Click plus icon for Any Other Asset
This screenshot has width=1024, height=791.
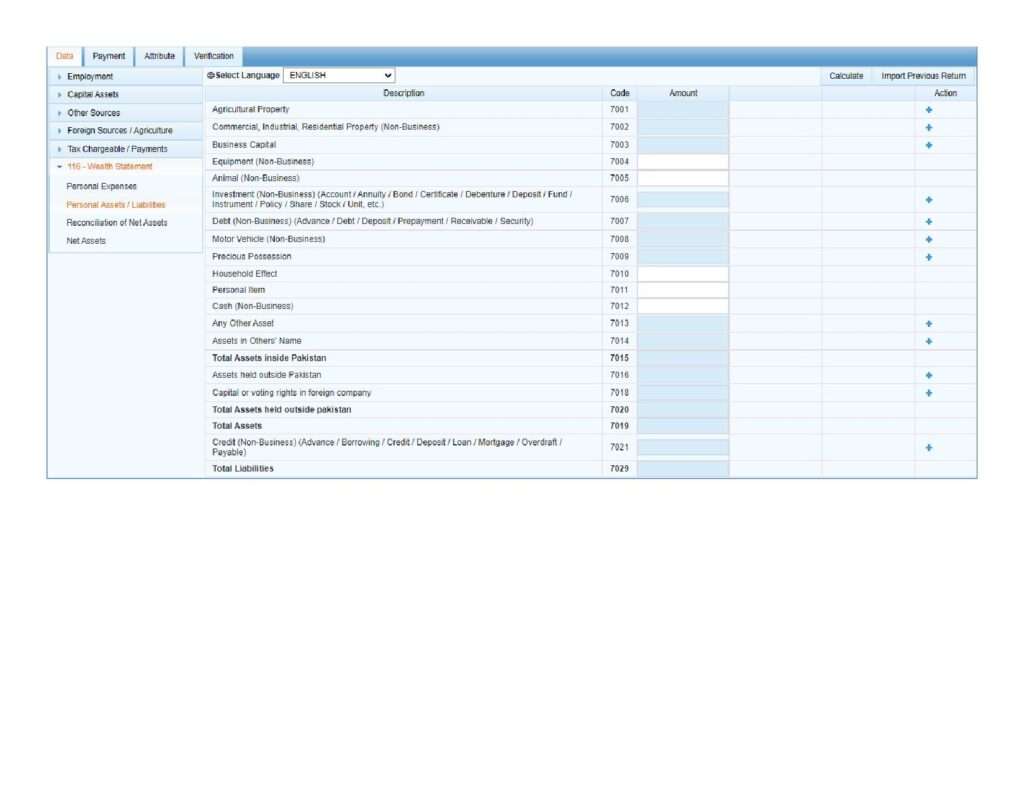tap(929, 324)
